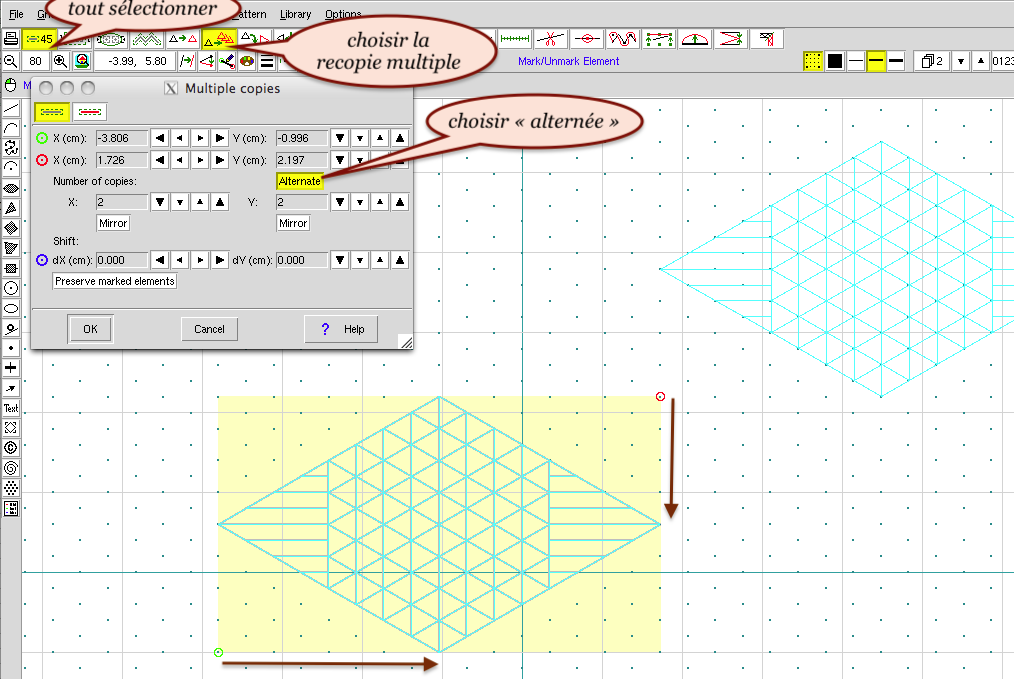Select the spiral drawing tool
The image size is (1014, 679).
[11, 468]
